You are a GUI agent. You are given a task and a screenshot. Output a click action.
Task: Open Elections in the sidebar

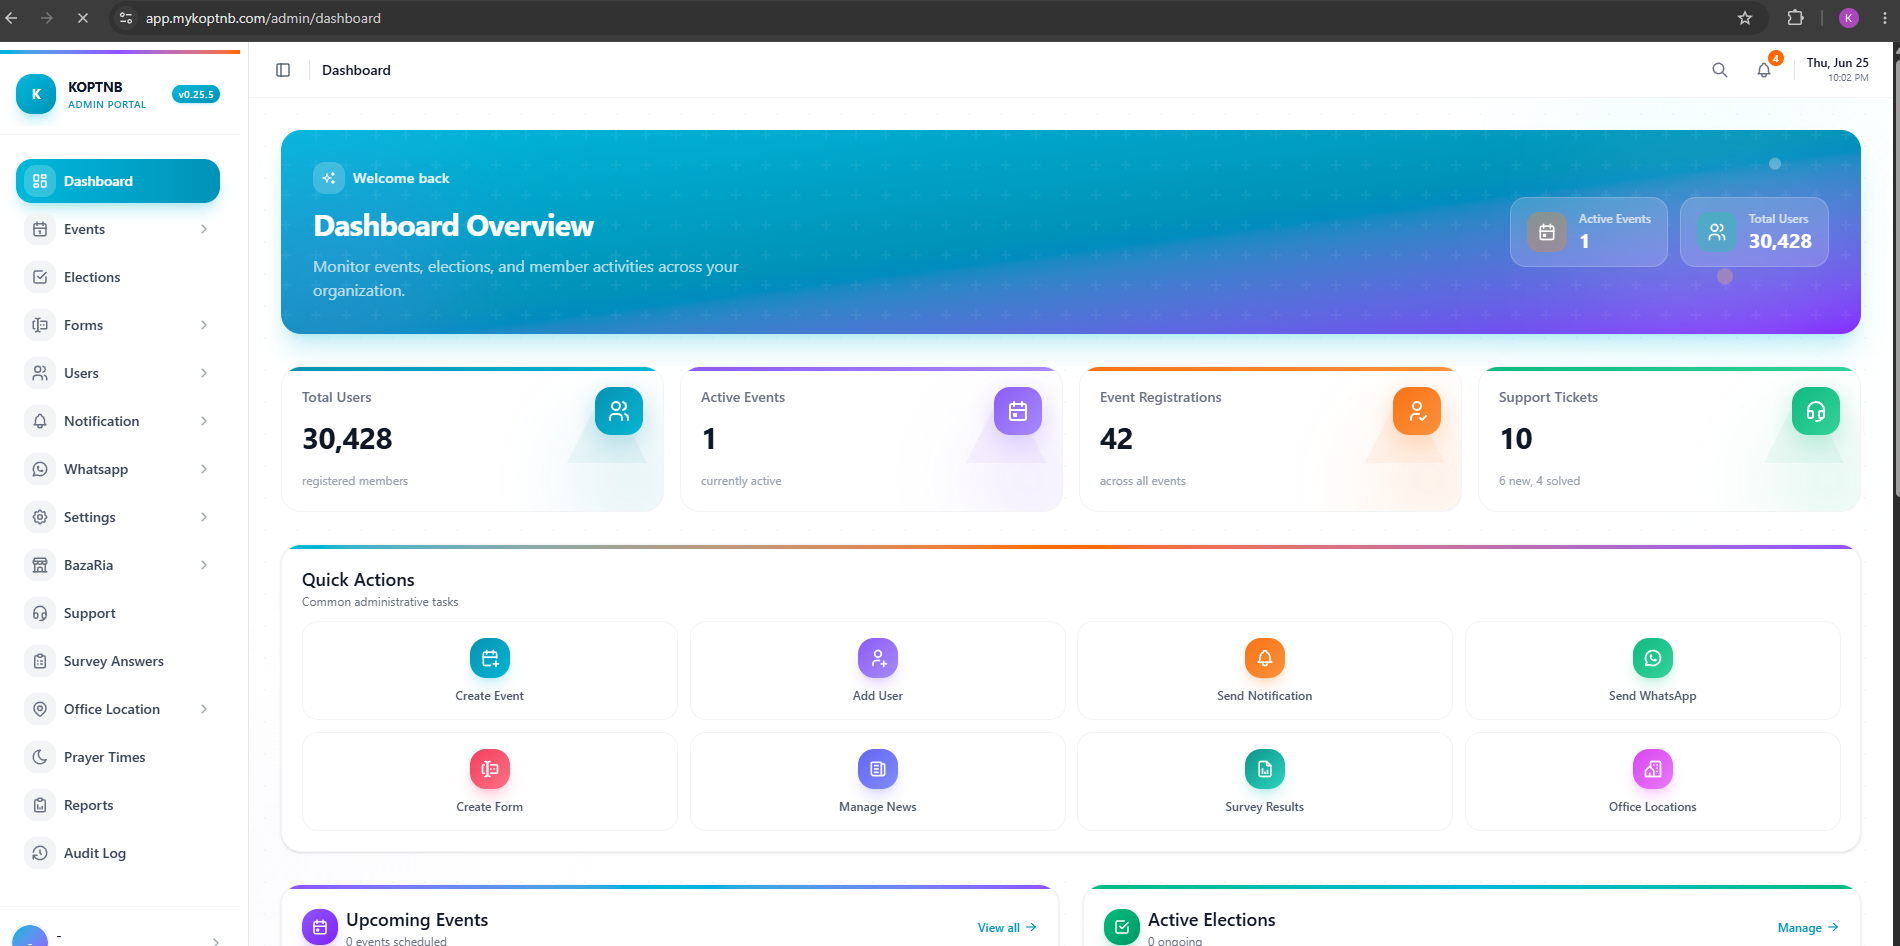(x=118, y=277)
